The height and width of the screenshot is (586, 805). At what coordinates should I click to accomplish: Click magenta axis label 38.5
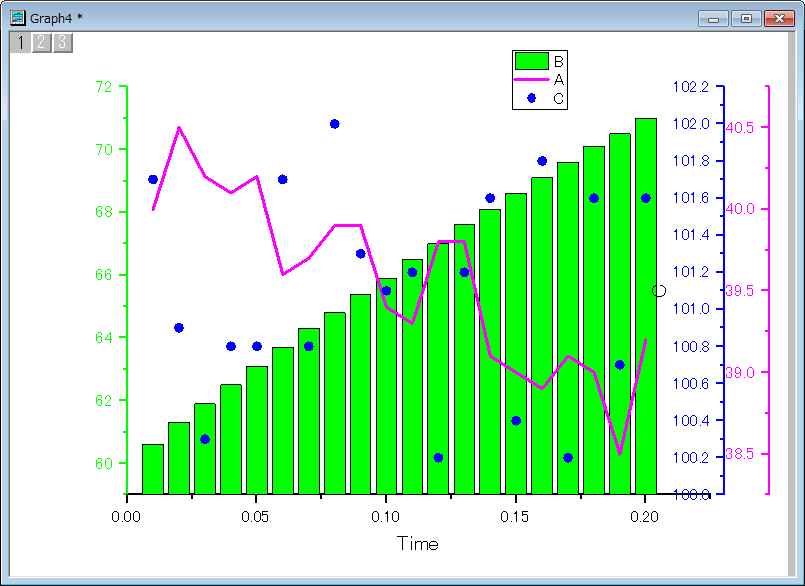740,453
